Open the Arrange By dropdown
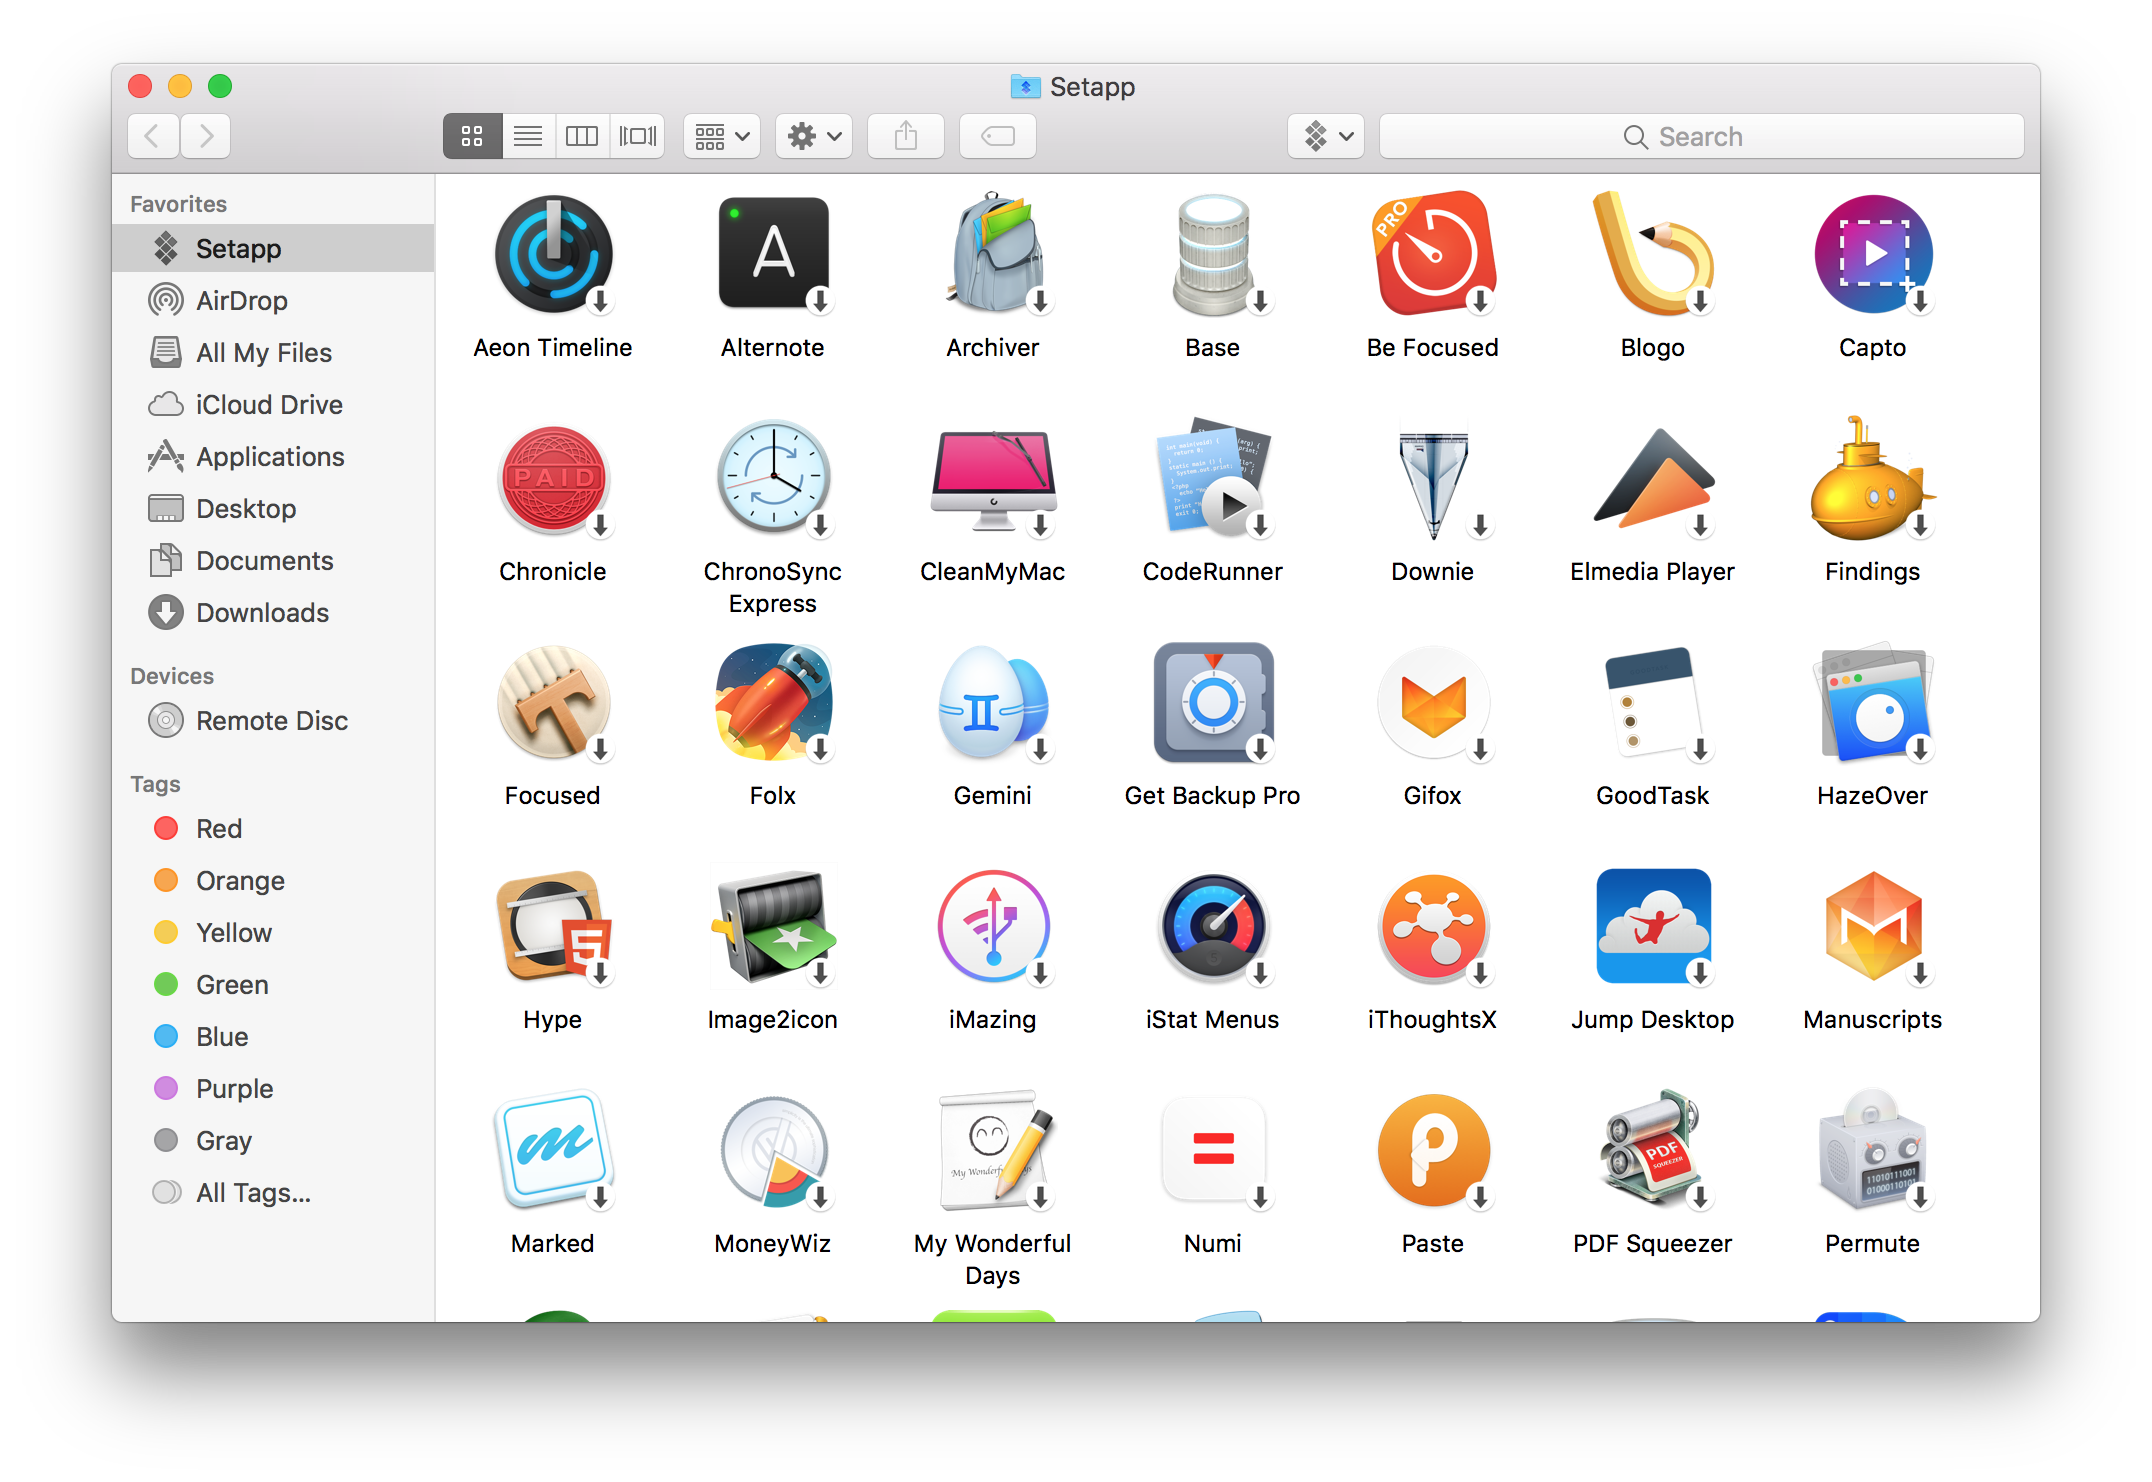 pos(720,136)
